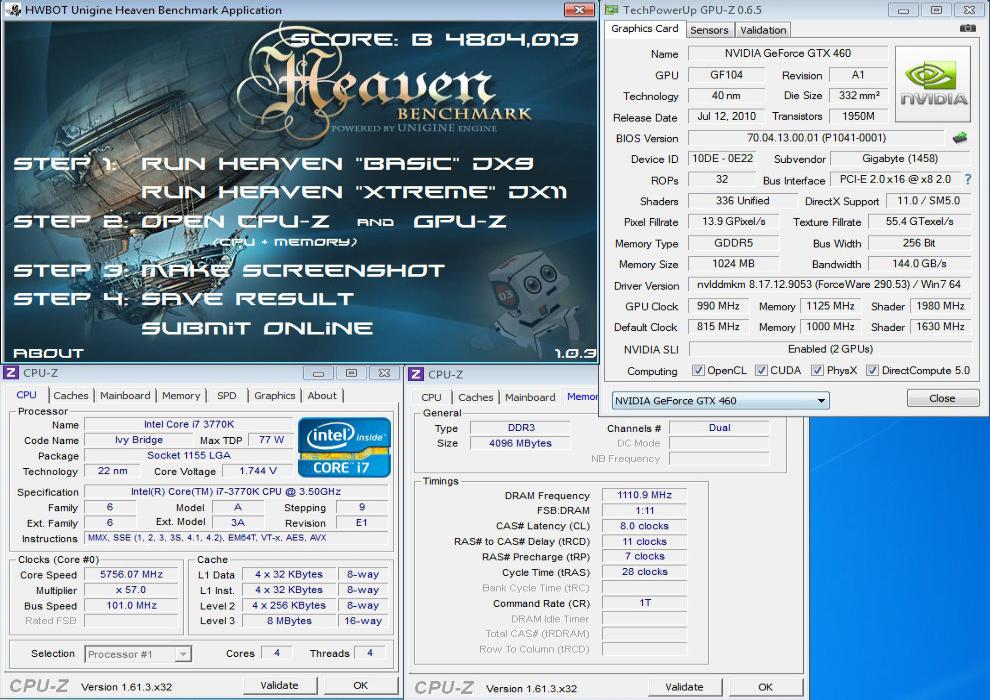
Task: Click the Intel Core i7 logo badge
Action: click(344, 447)
